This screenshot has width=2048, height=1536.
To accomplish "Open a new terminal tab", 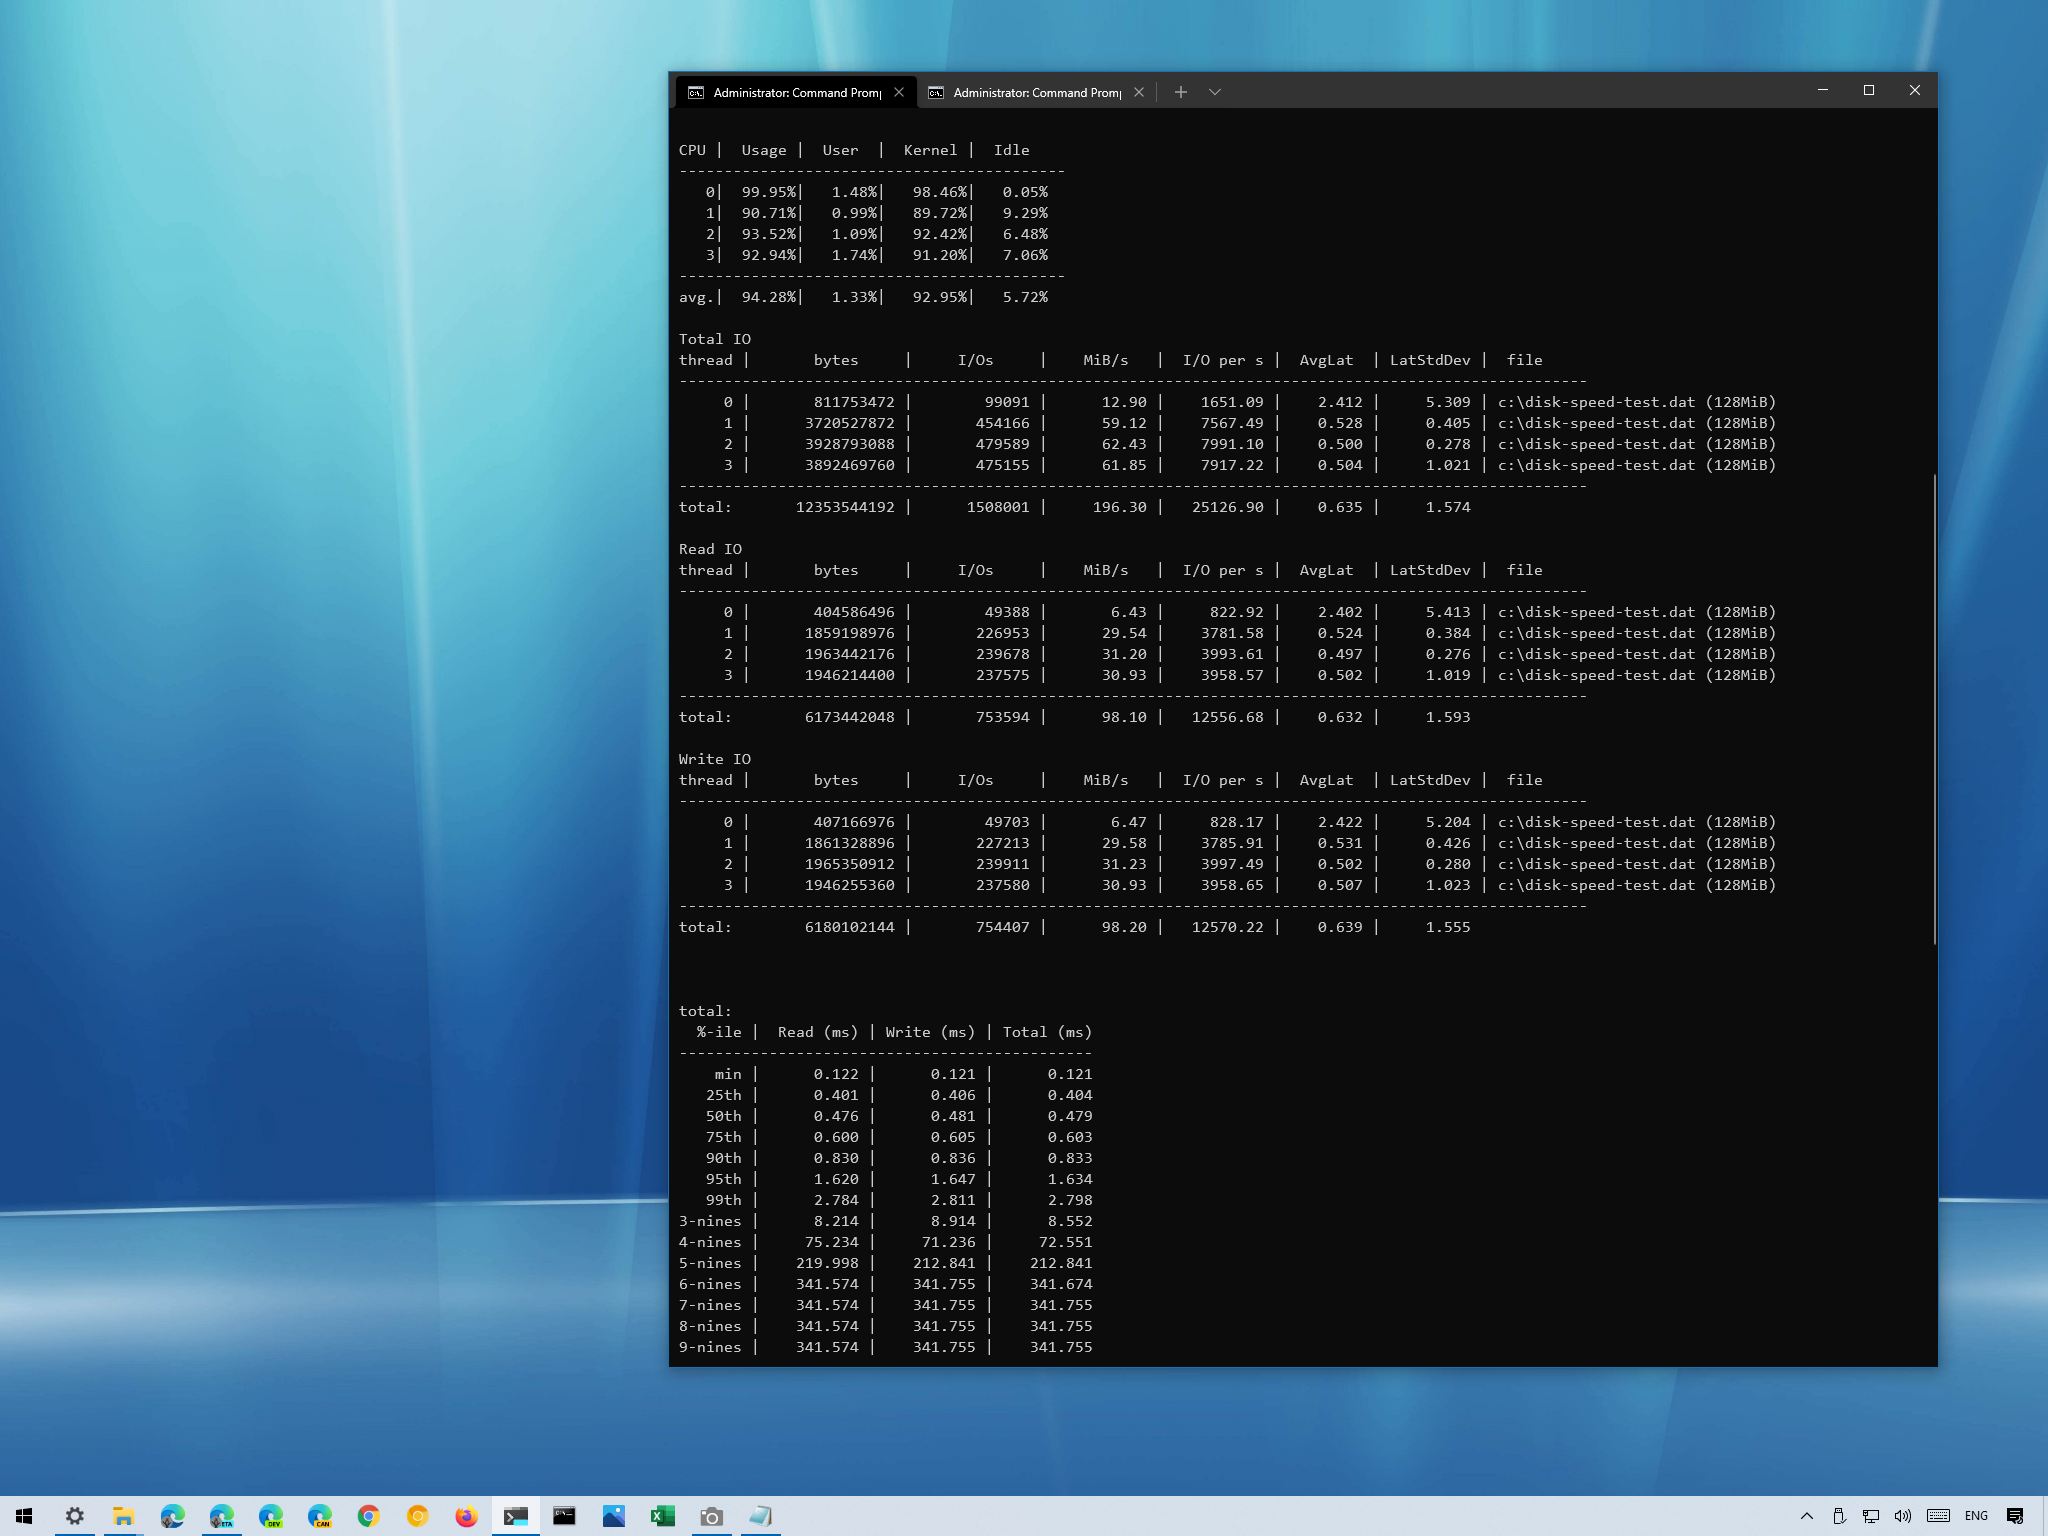I will pyautogui.click(x=1181, y=92).
